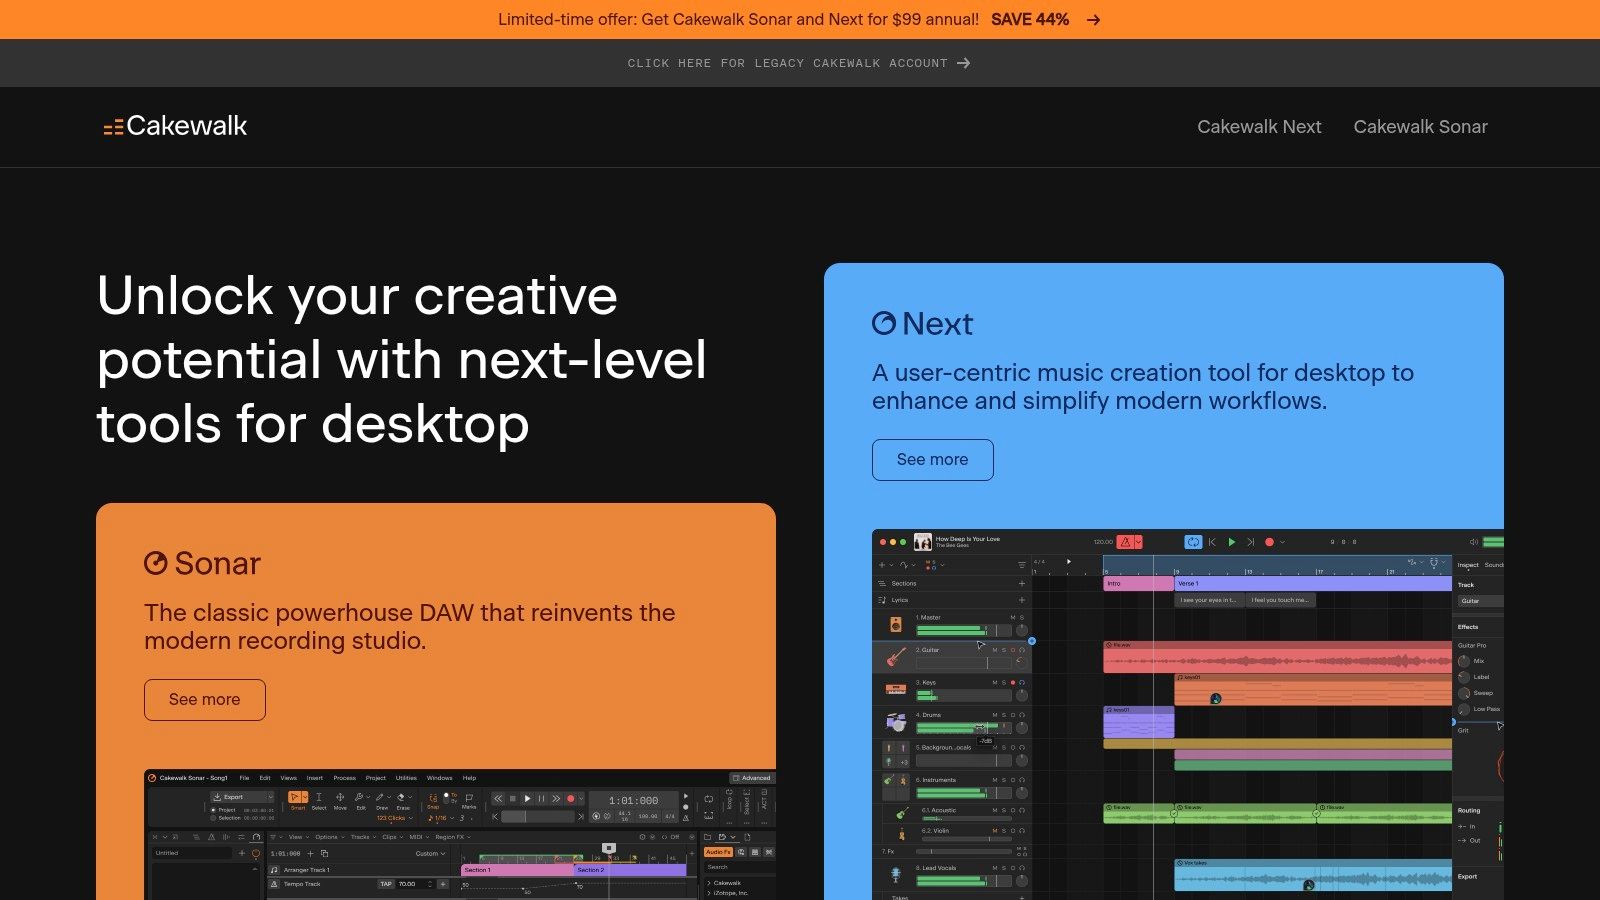Open the Custom dropdown beside Sonar timecode
The height and width of the screenshot is (900, 1600).
pyautogui.click(x=430, y=854)
